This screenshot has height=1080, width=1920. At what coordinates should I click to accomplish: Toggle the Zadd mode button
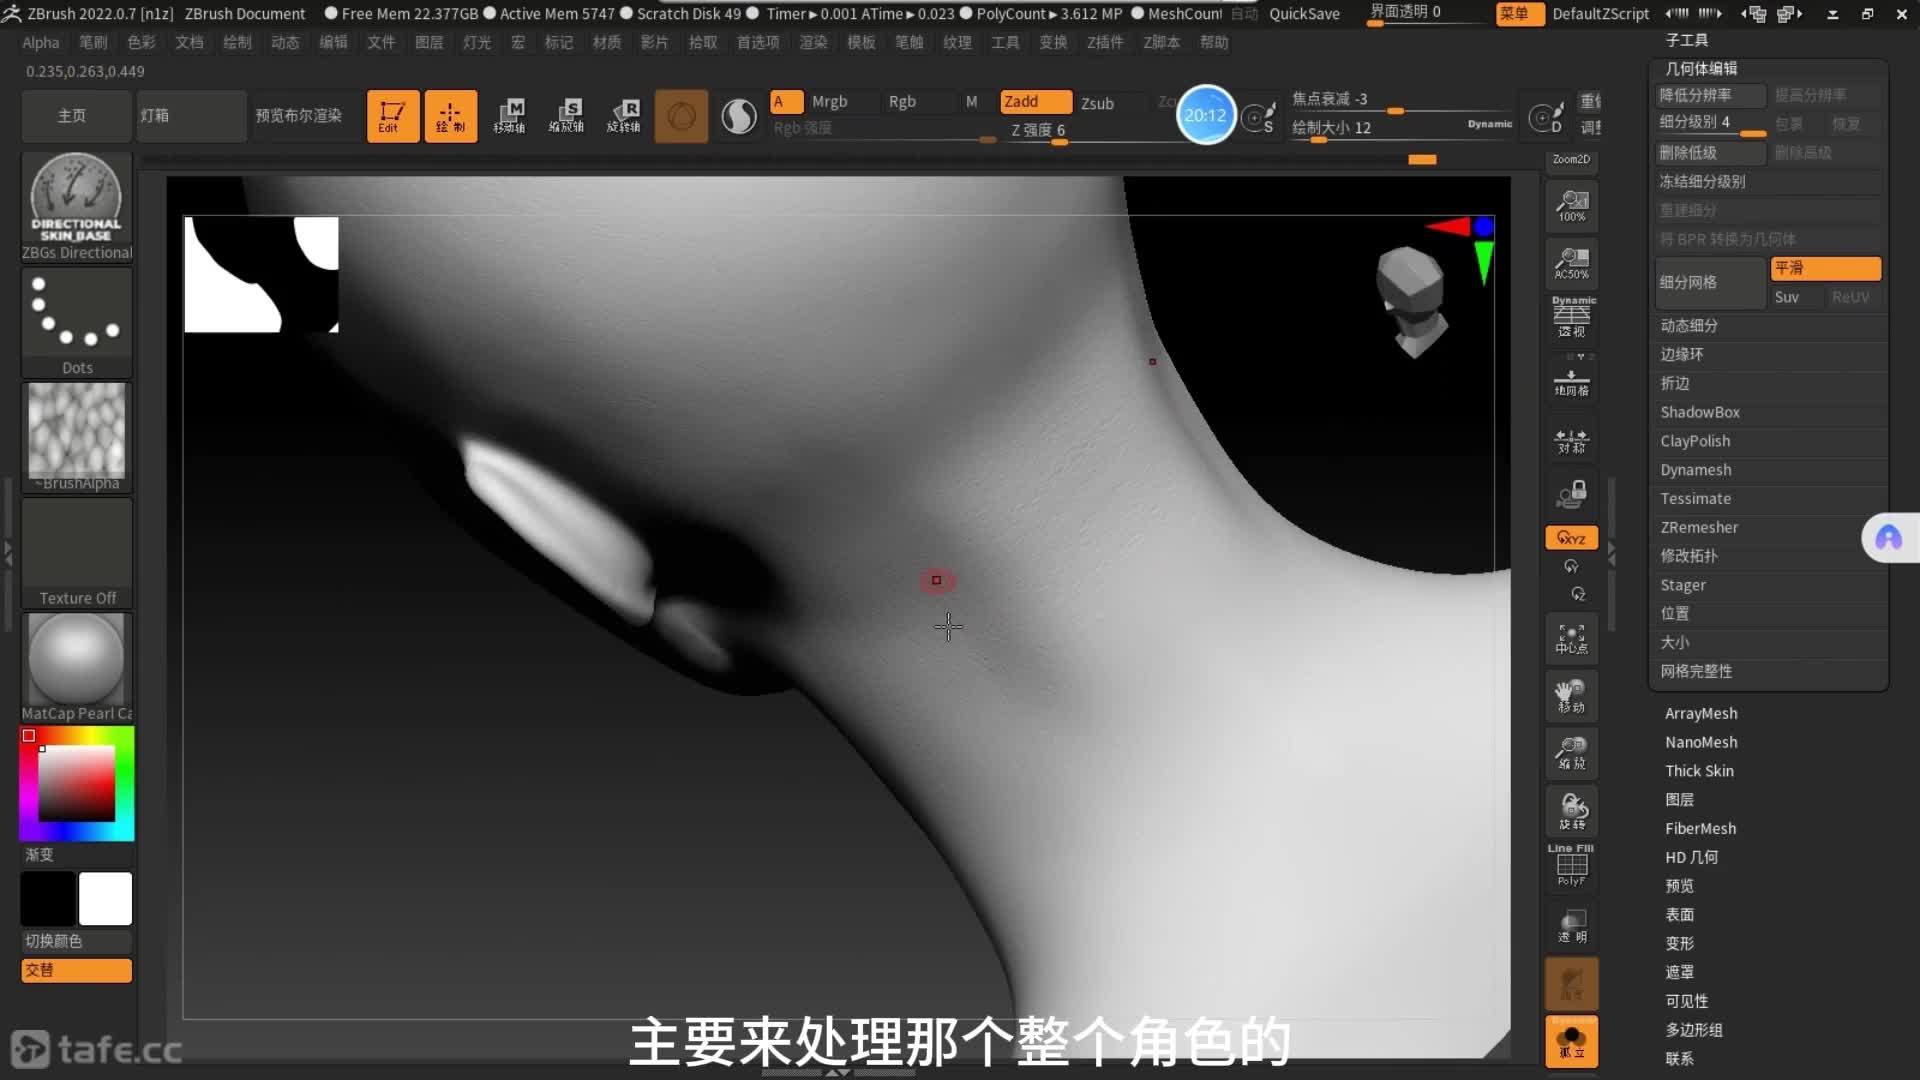click(1035, 102)
